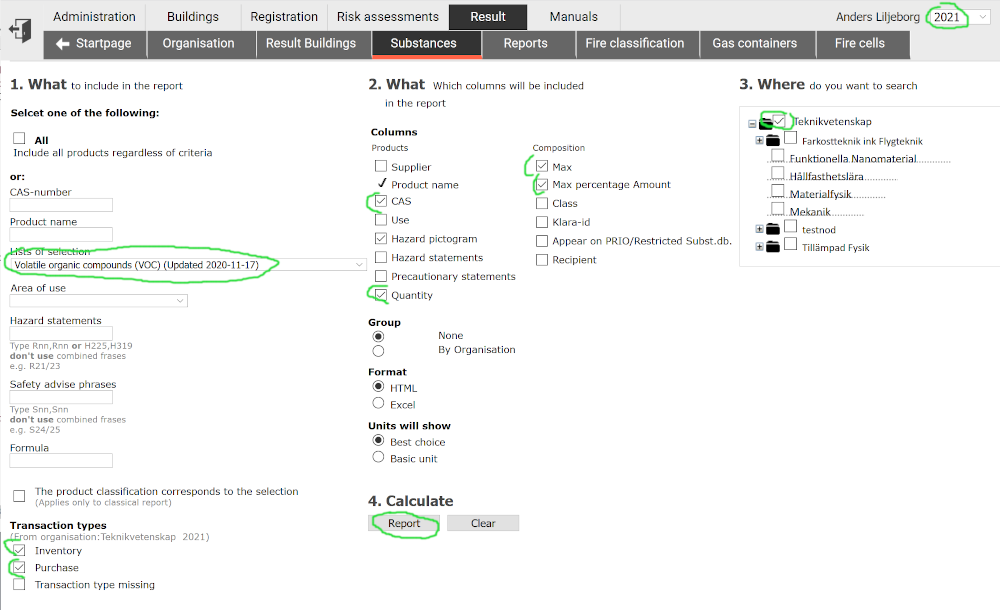Screen dimensions: 1000x610
Task: Check Appear on PRIO/Restricted Subst.db. checkbox
Action: pyautogui.click(x=542, y=241)
